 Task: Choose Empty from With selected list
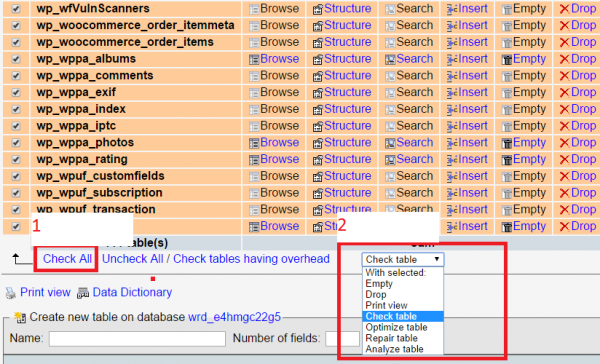(x=403, y=284)
